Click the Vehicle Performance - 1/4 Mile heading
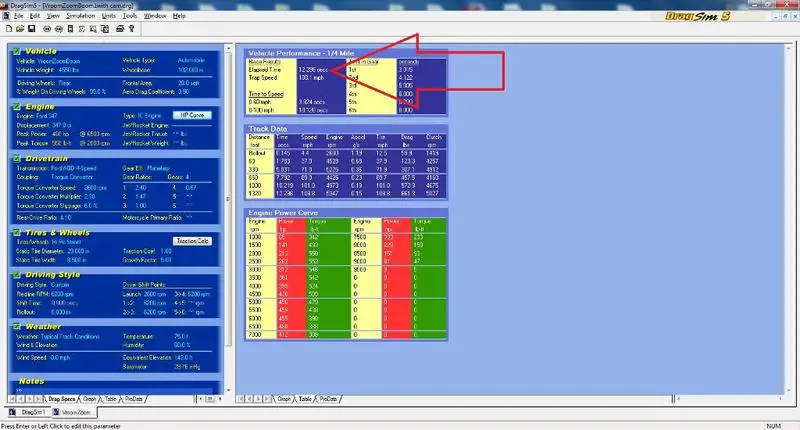800x430 pixels. click(x=301, y=53)
